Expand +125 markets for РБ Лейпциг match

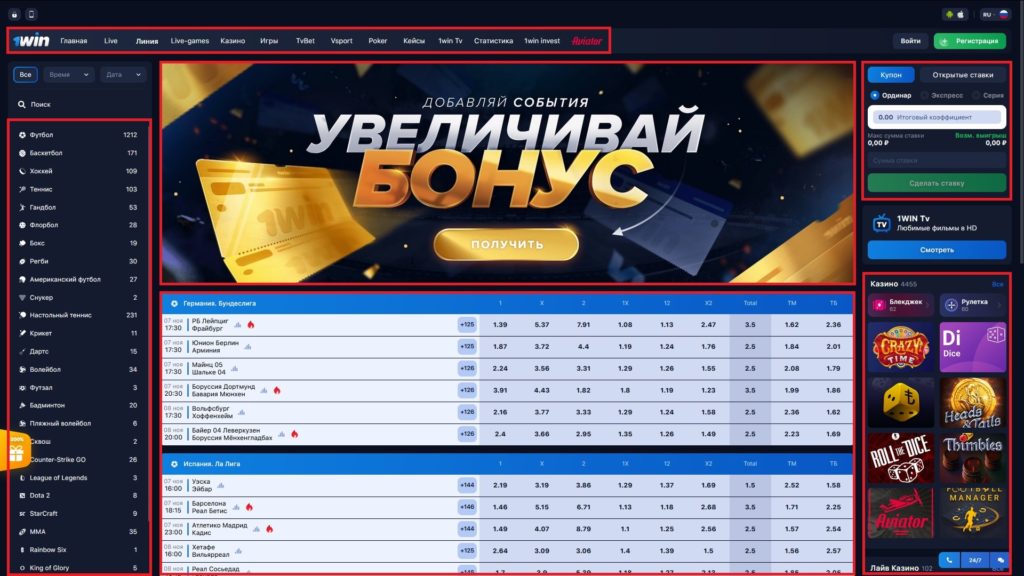click(467, 325)
